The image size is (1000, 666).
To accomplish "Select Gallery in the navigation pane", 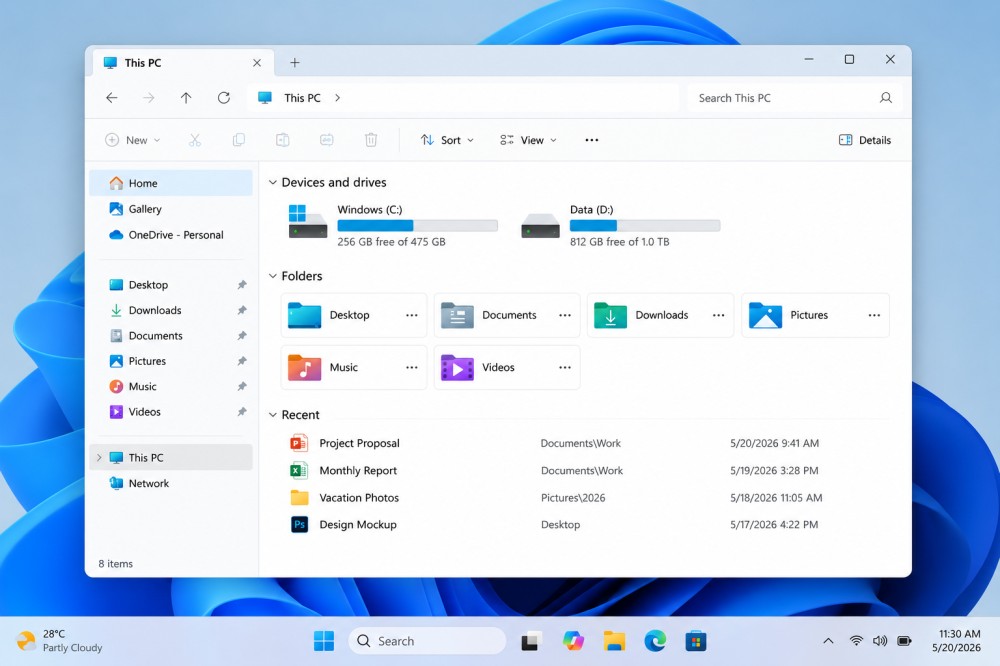I will click(x=171, y=209).
